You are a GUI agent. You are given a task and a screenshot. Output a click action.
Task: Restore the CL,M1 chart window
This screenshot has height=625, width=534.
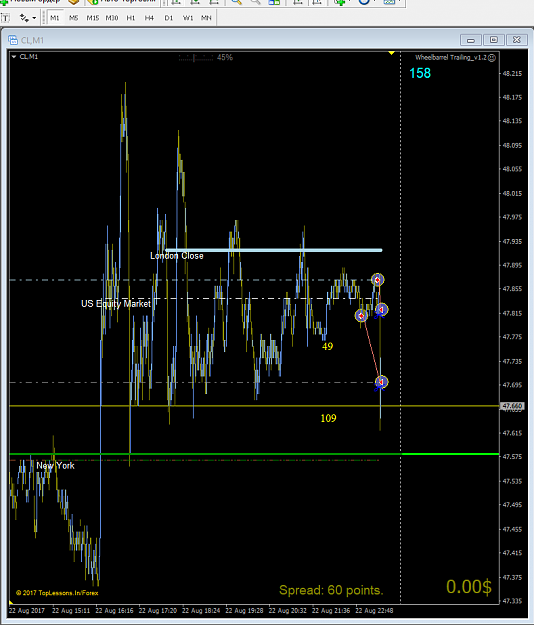point(494,40)
